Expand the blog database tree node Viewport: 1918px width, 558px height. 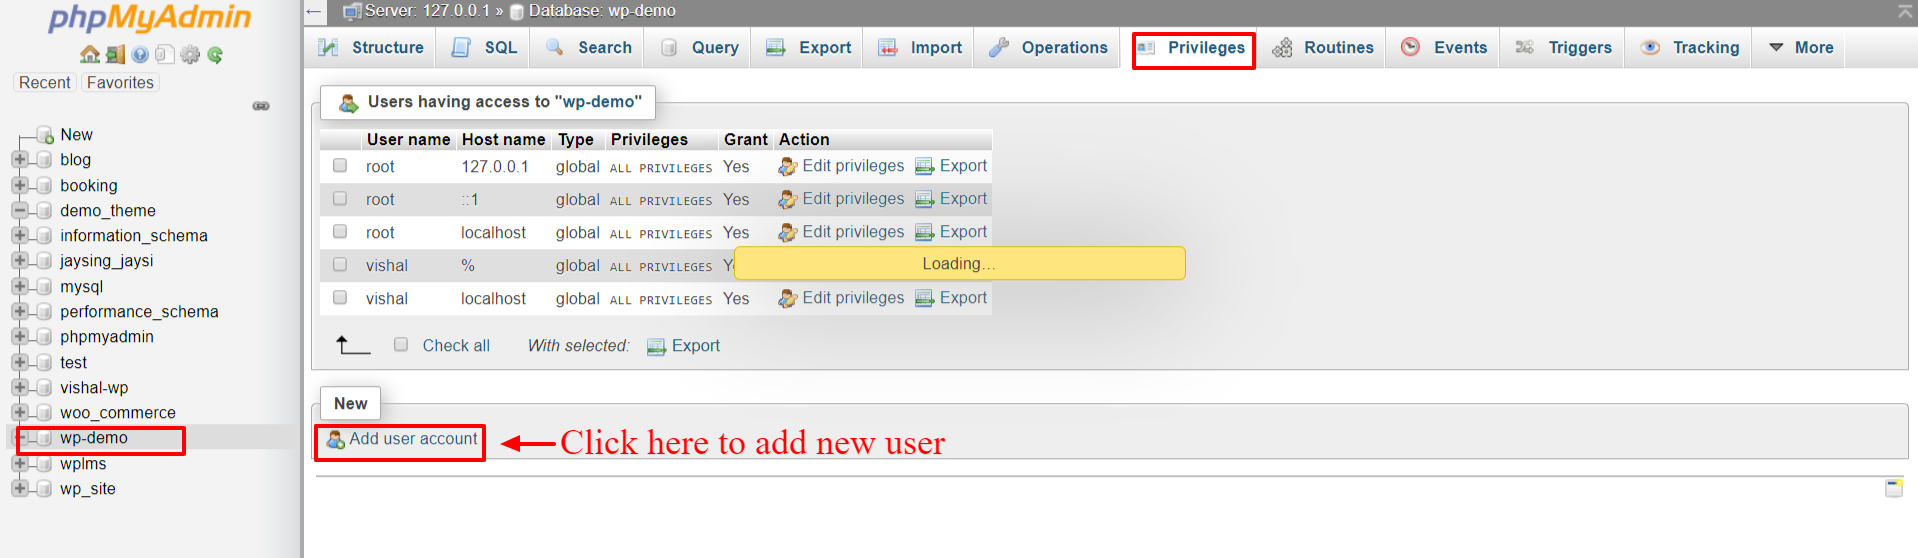point(19,160)
